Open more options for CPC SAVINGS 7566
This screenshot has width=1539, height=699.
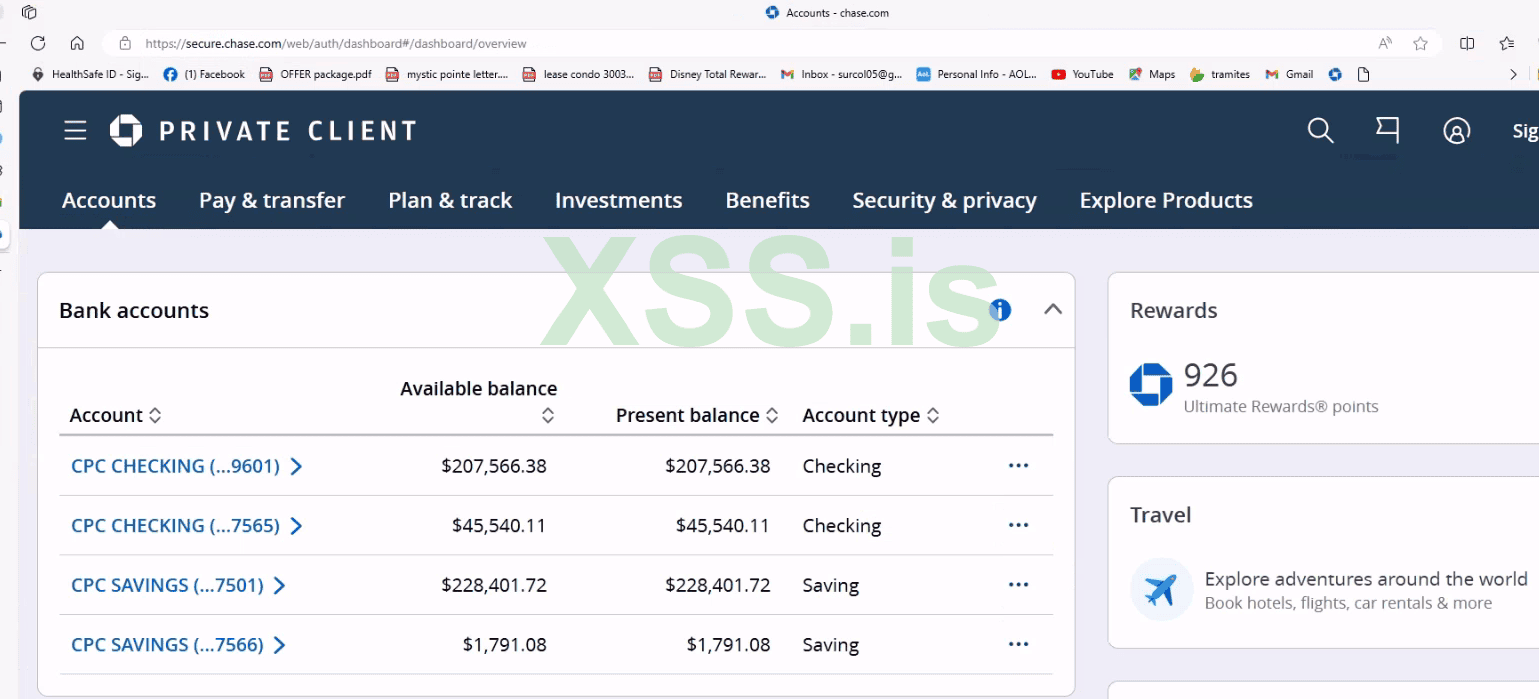(1018, 645)
